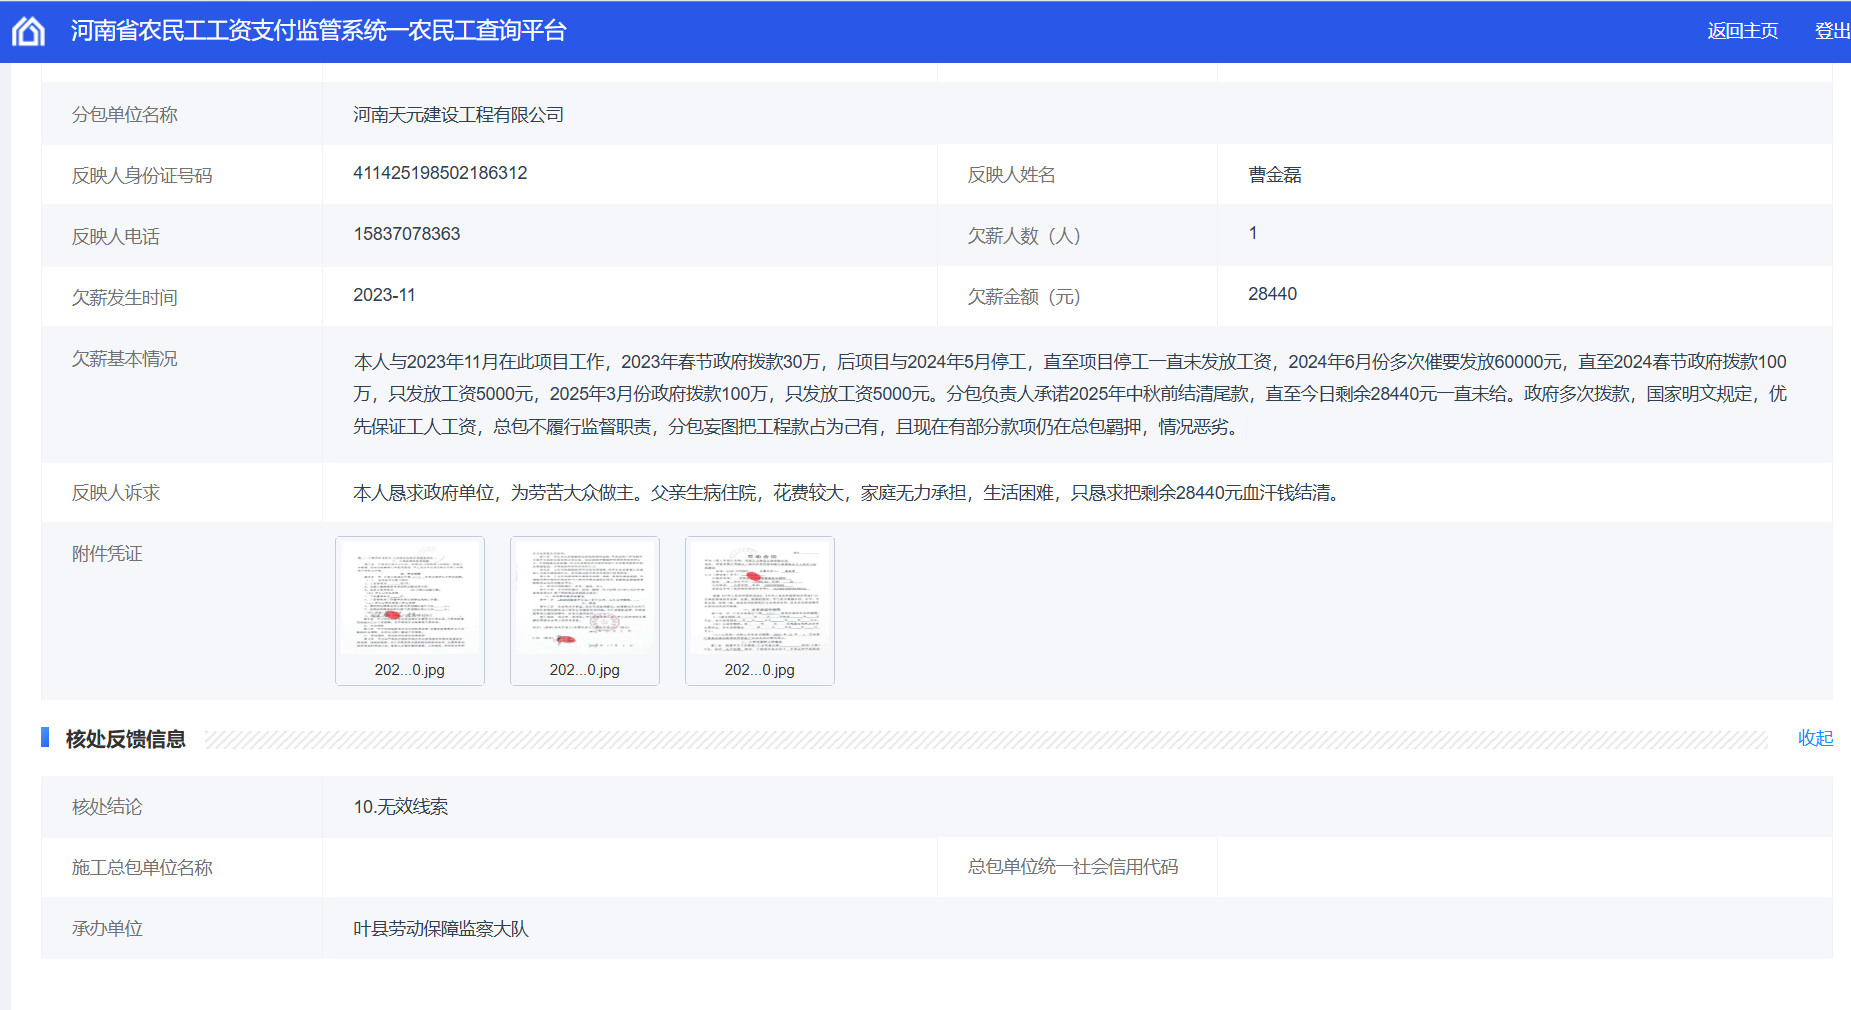This screenshot has height=1010, width=1851.
Task: Return to main page via 返回主页
Action: [x=1742, y=31]
